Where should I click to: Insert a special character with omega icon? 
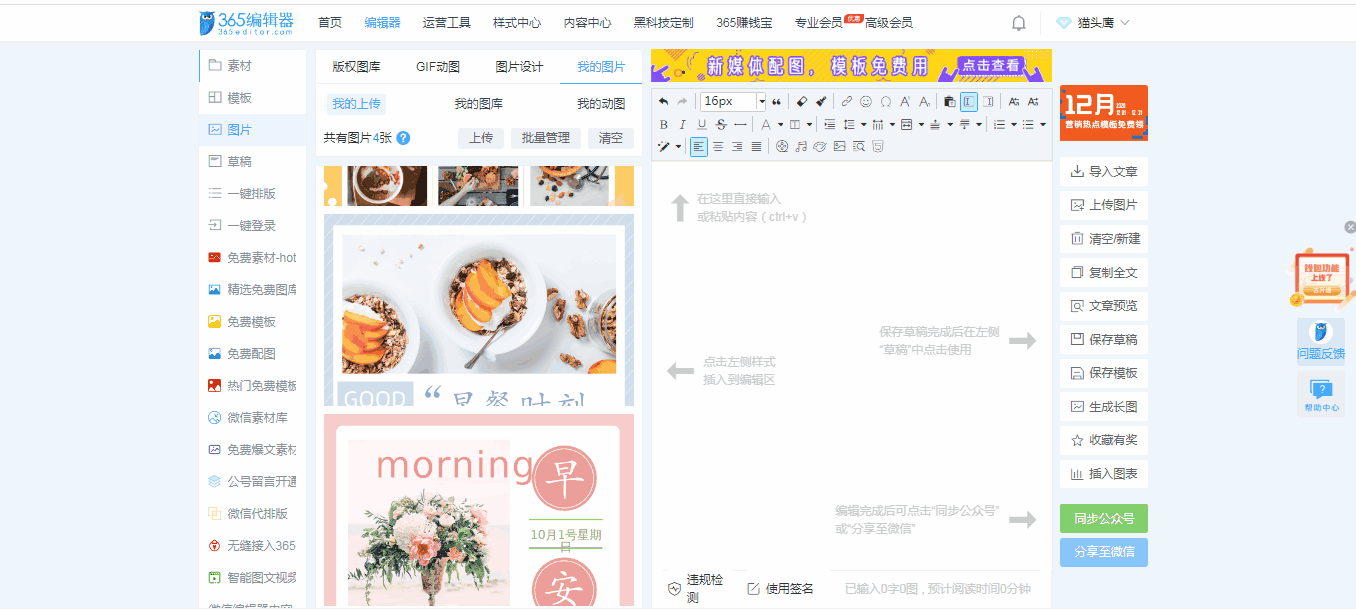886,102
